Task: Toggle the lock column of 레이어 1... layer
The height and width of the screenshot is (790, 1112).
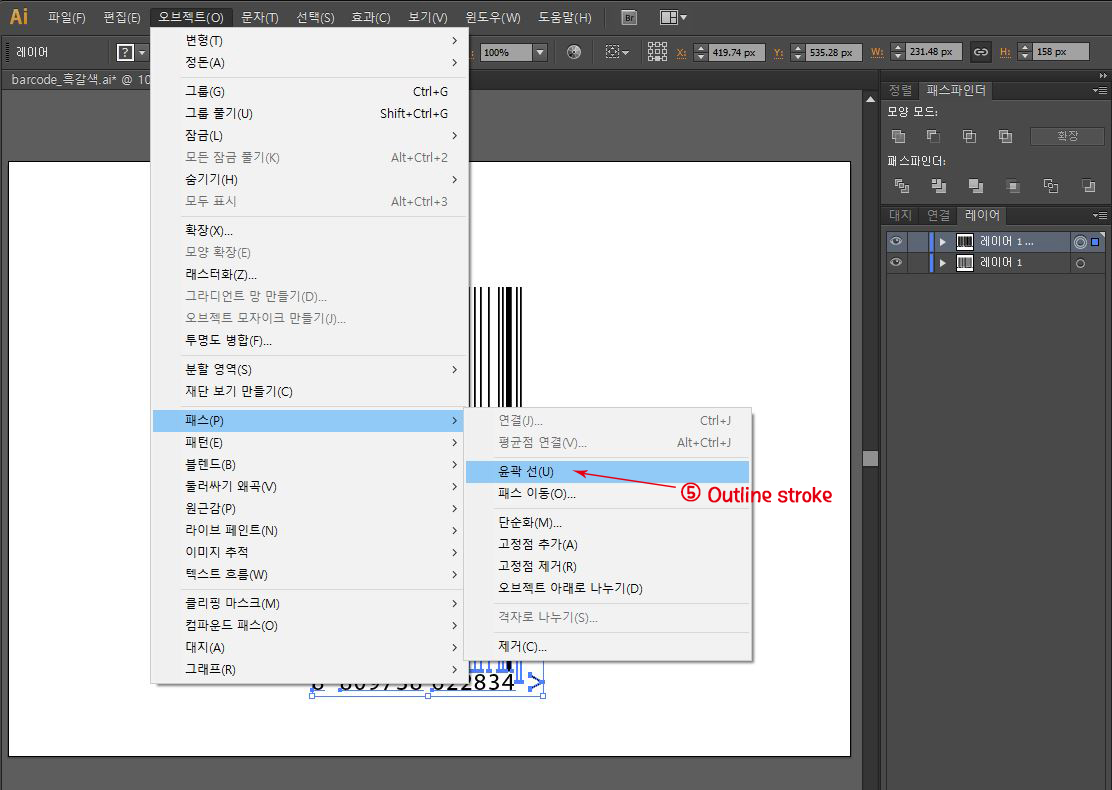Action: 918,241
